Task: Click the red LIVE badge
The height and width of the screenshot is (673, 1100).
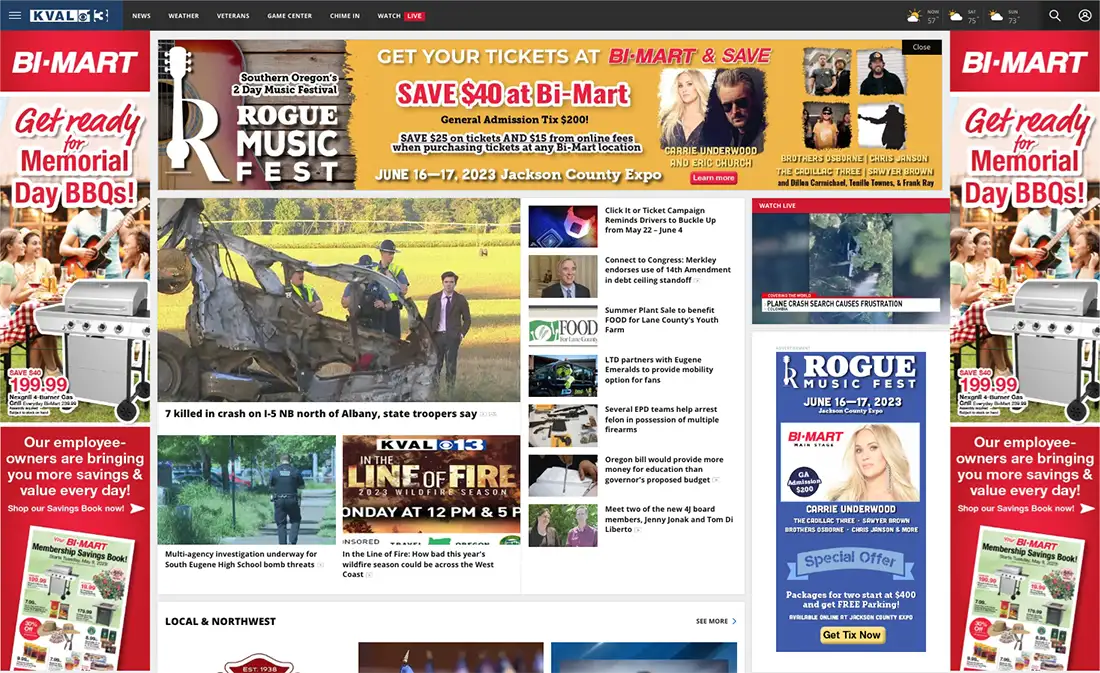Action: pyautogui.click(x=415, y=15)
